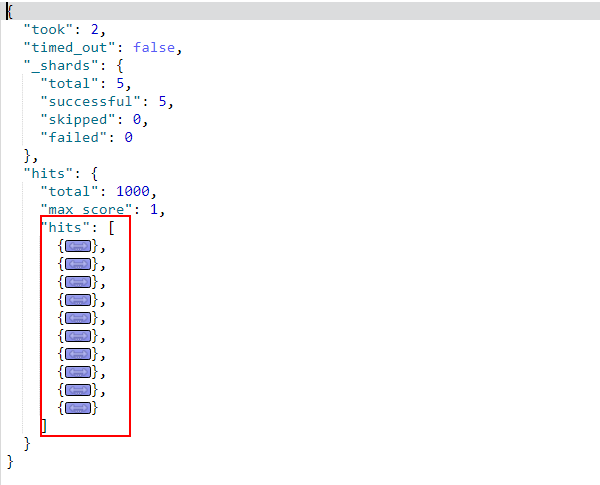600x485 pixels.
Task: Place cursor at the opening brace on first line
Action: click(x=9, y=11)
